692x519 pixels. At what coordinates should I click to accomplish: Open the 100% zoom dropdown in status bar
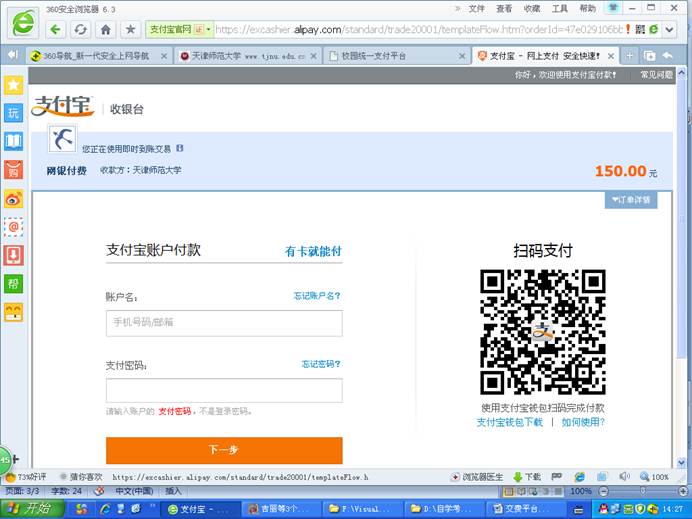pos(655,477)
